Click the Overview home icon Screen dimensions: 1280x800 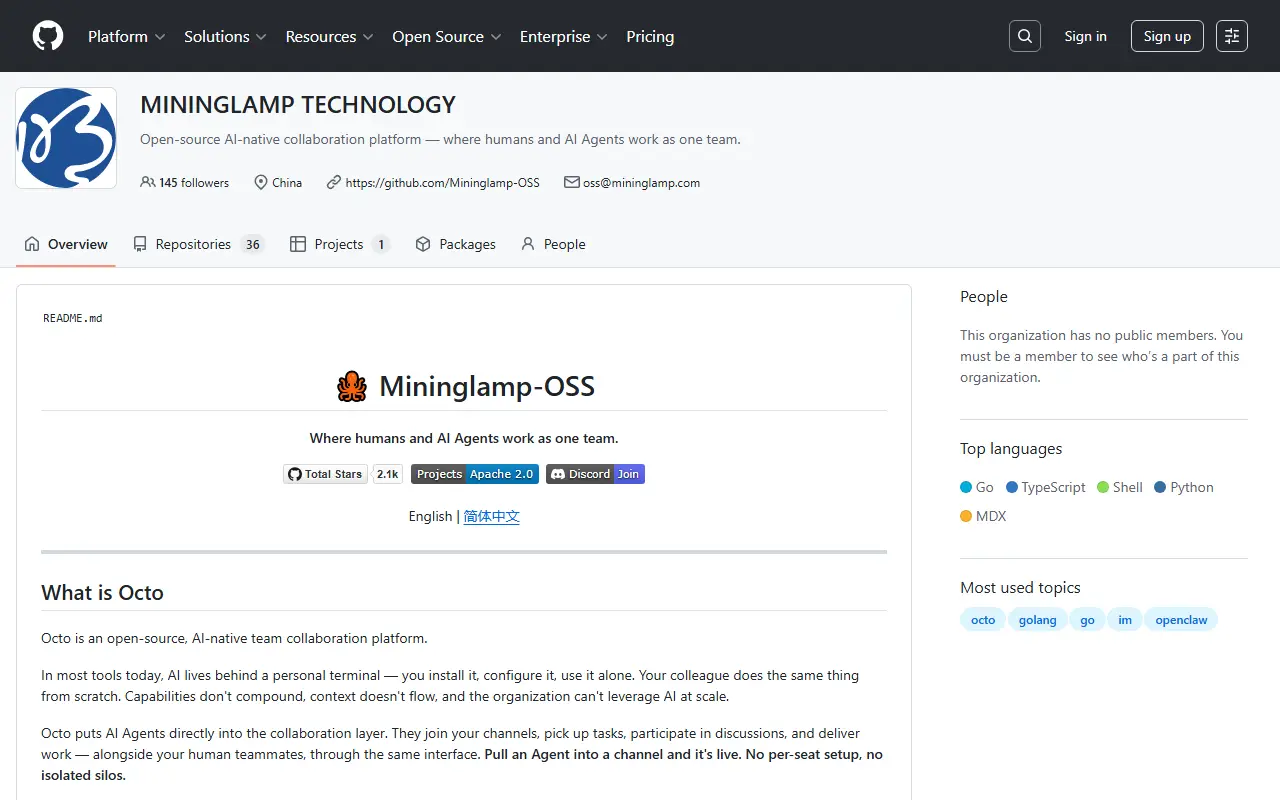32,244
